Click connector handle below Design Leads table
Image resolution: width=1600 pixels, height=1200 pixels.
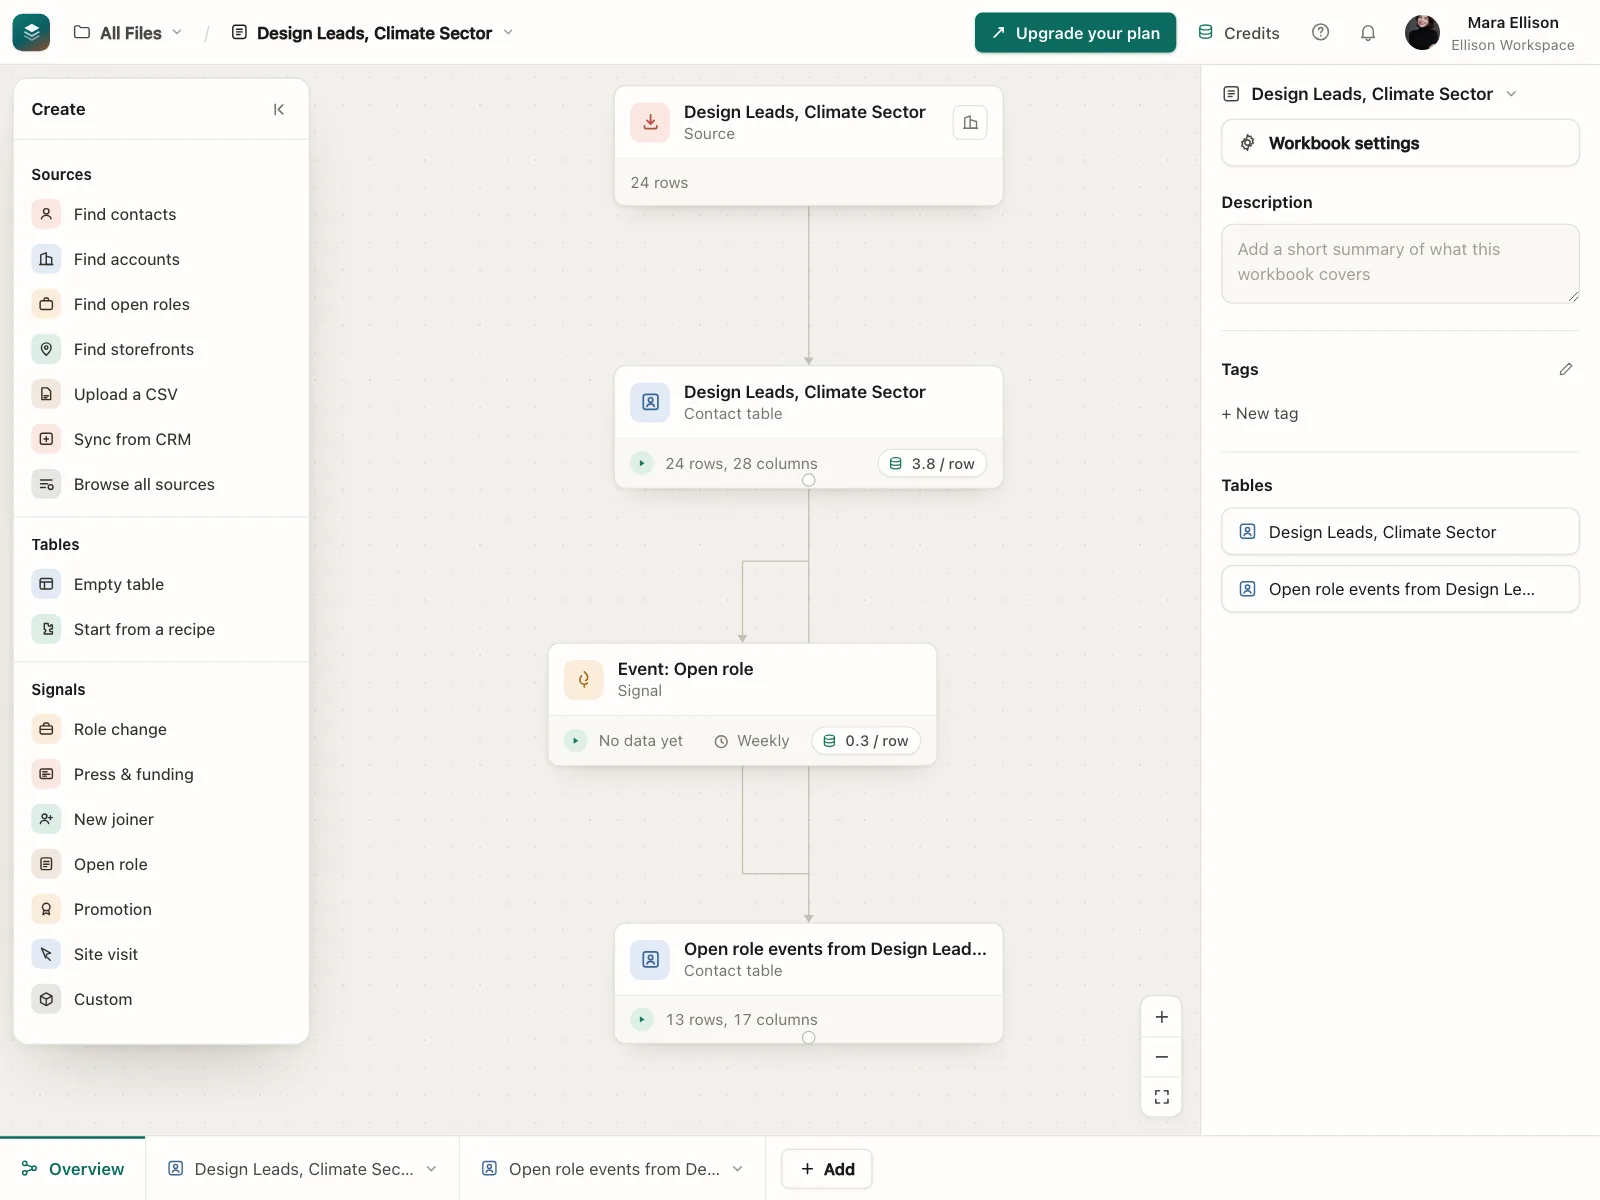(x=809, y=480)
